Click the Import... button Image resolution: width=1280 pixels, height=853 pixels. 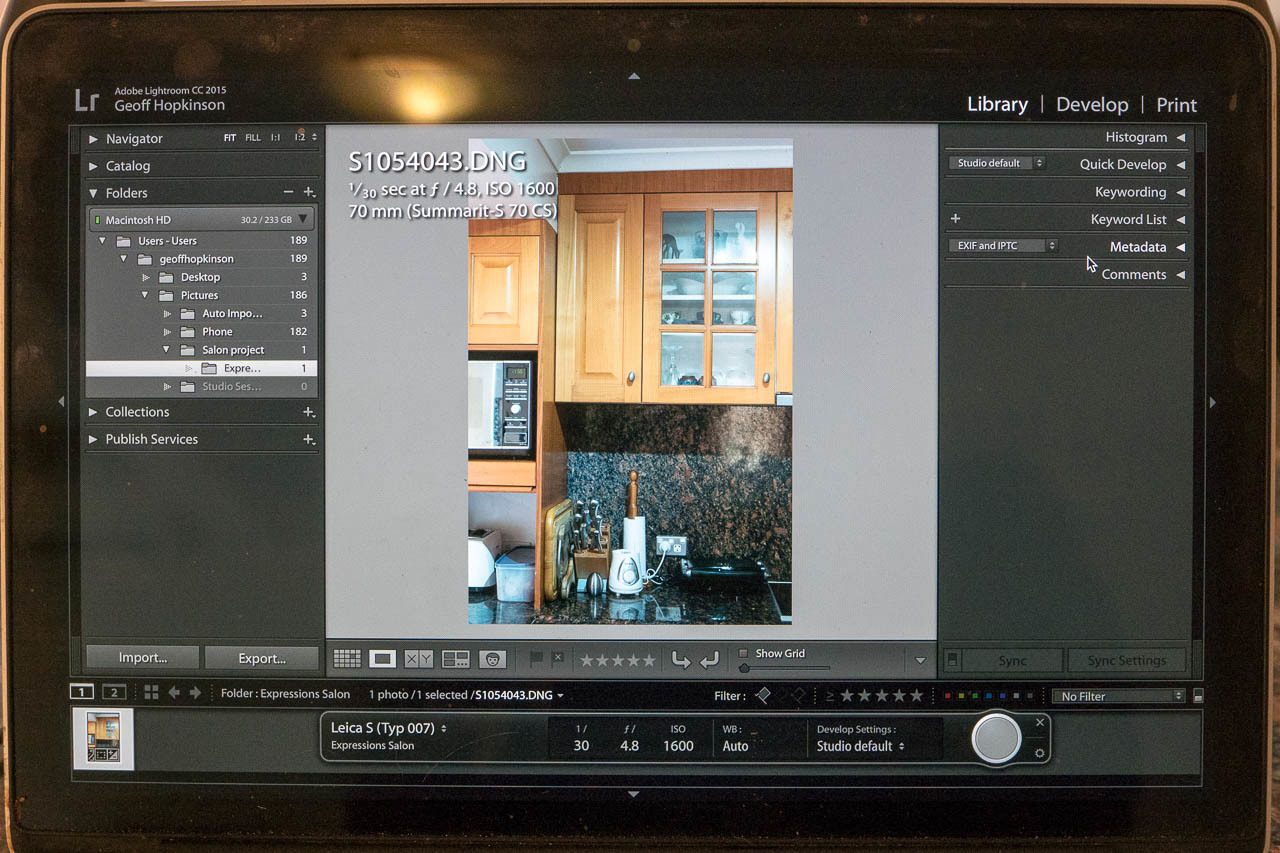point(143,658)
